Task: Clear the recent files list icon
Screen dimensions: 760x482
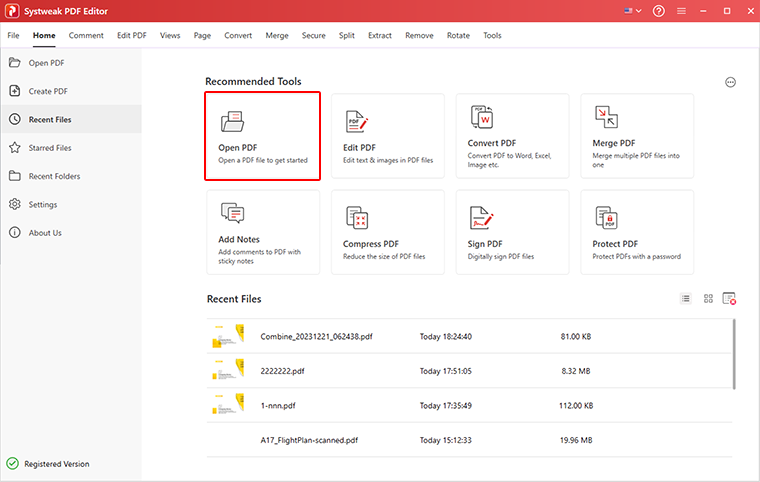Action: [x=729, y=299]
